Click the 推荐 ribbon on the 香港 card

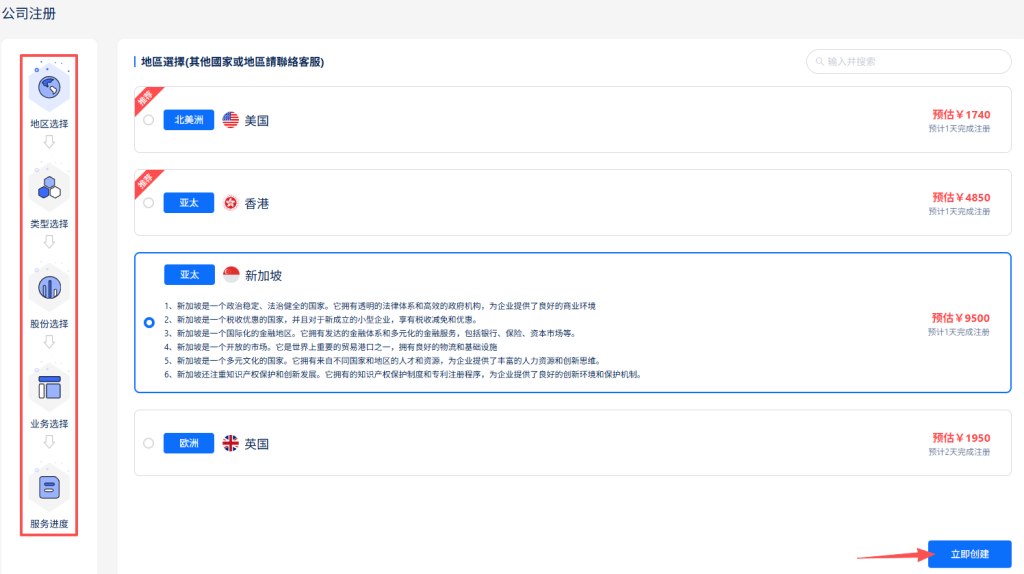click(146, 181)
